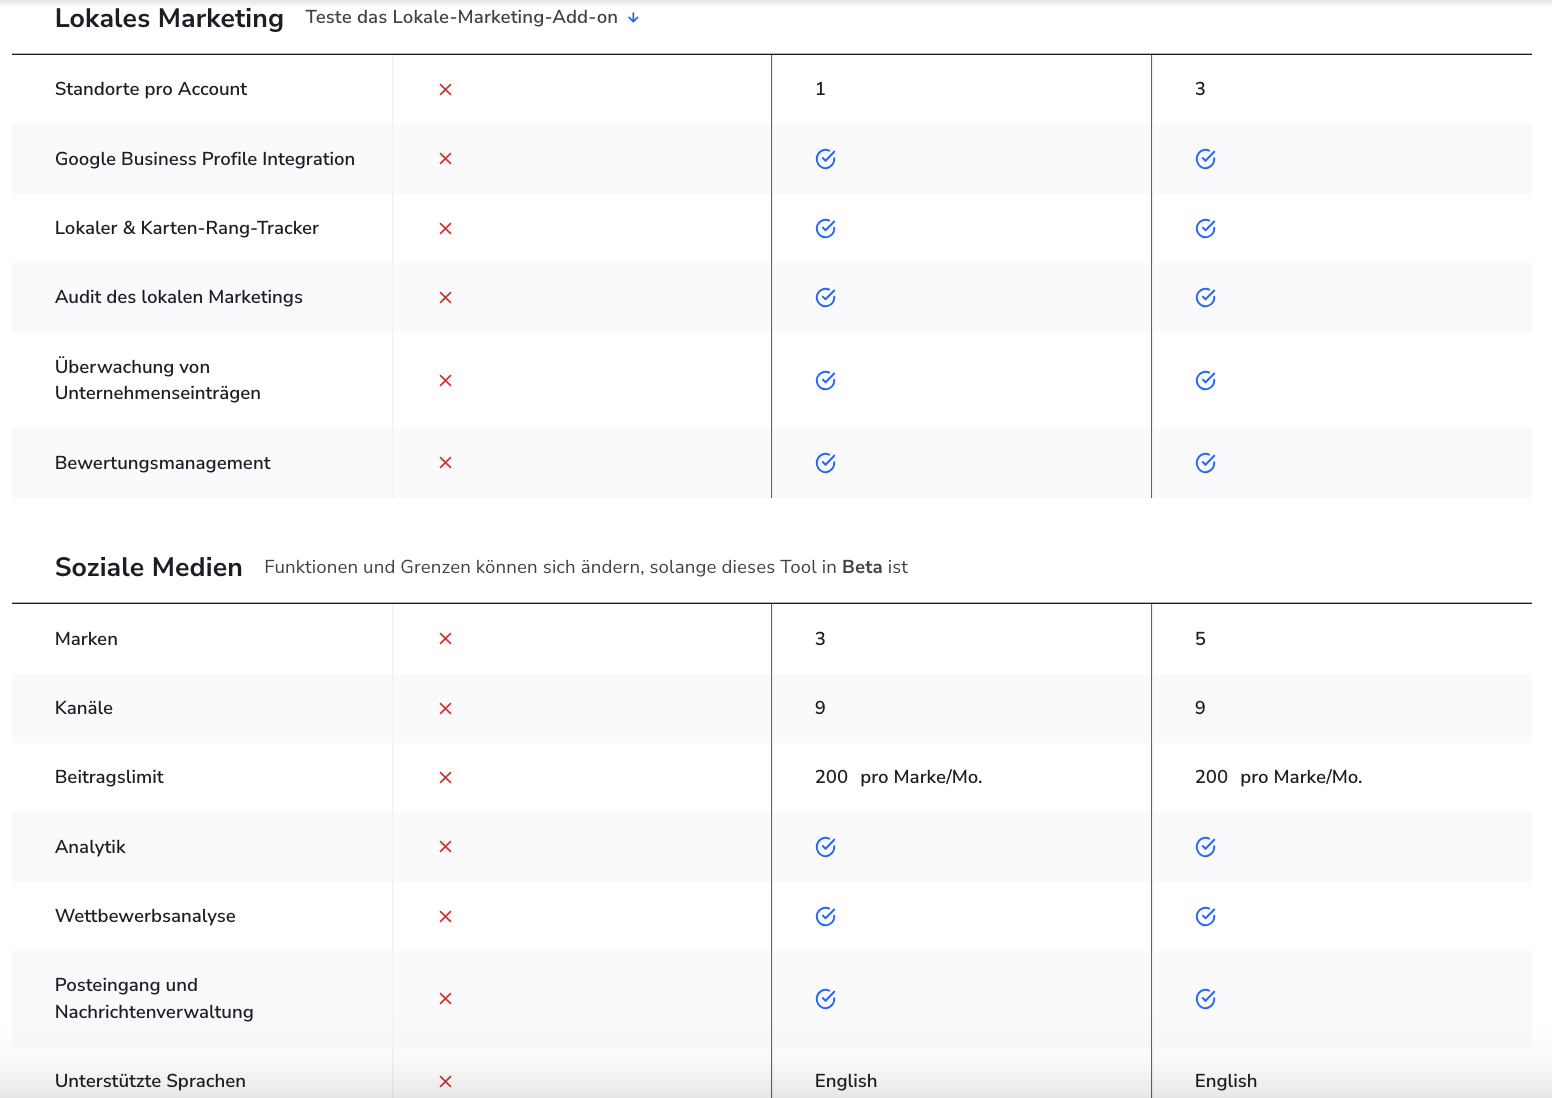
Task: Click the red X in Unterstützte Sprachen row
Action: pyautogui.click(x=446, y=1082)
